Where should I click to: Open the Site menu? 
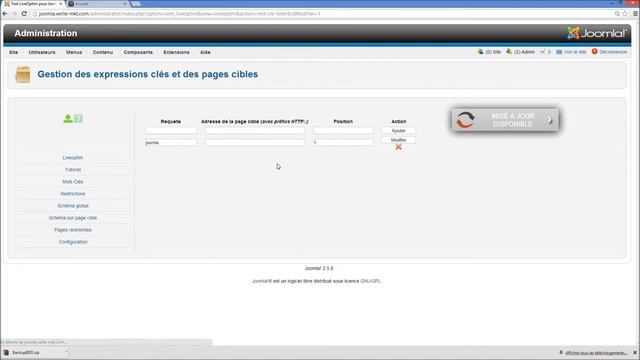[x=13, y=52]
